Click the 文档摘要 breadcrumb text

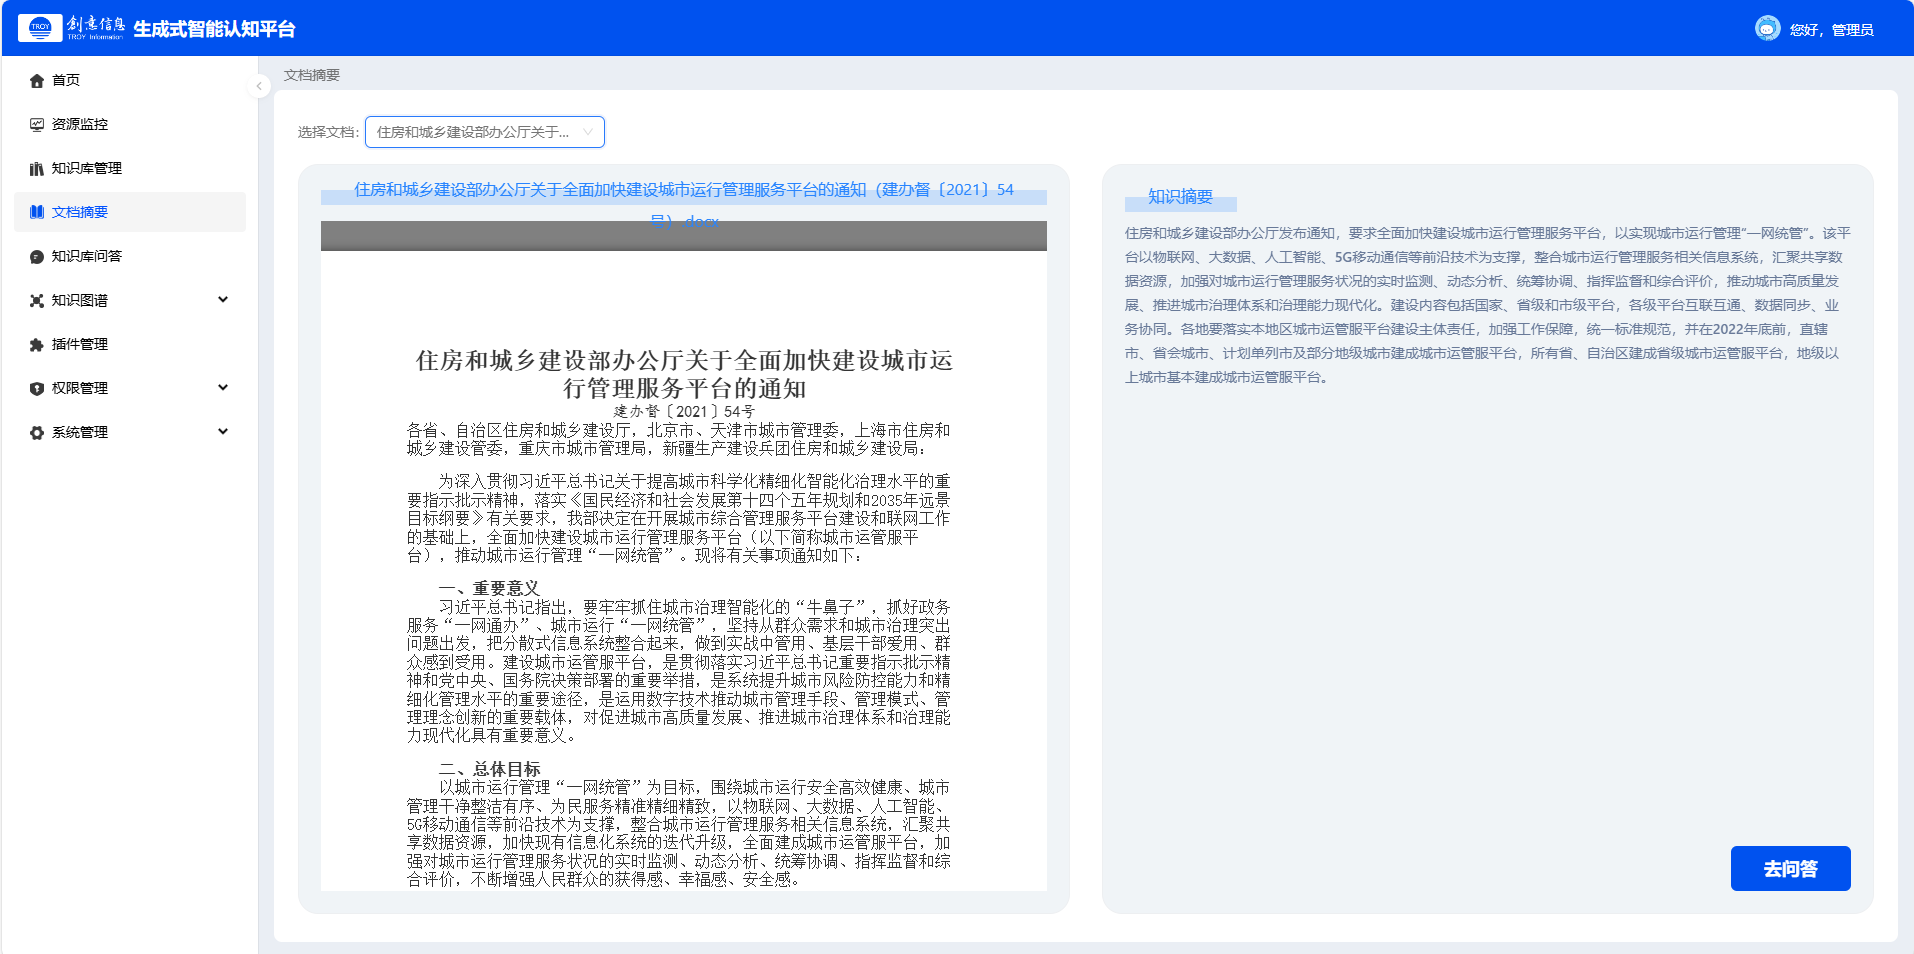coord(312,75)
